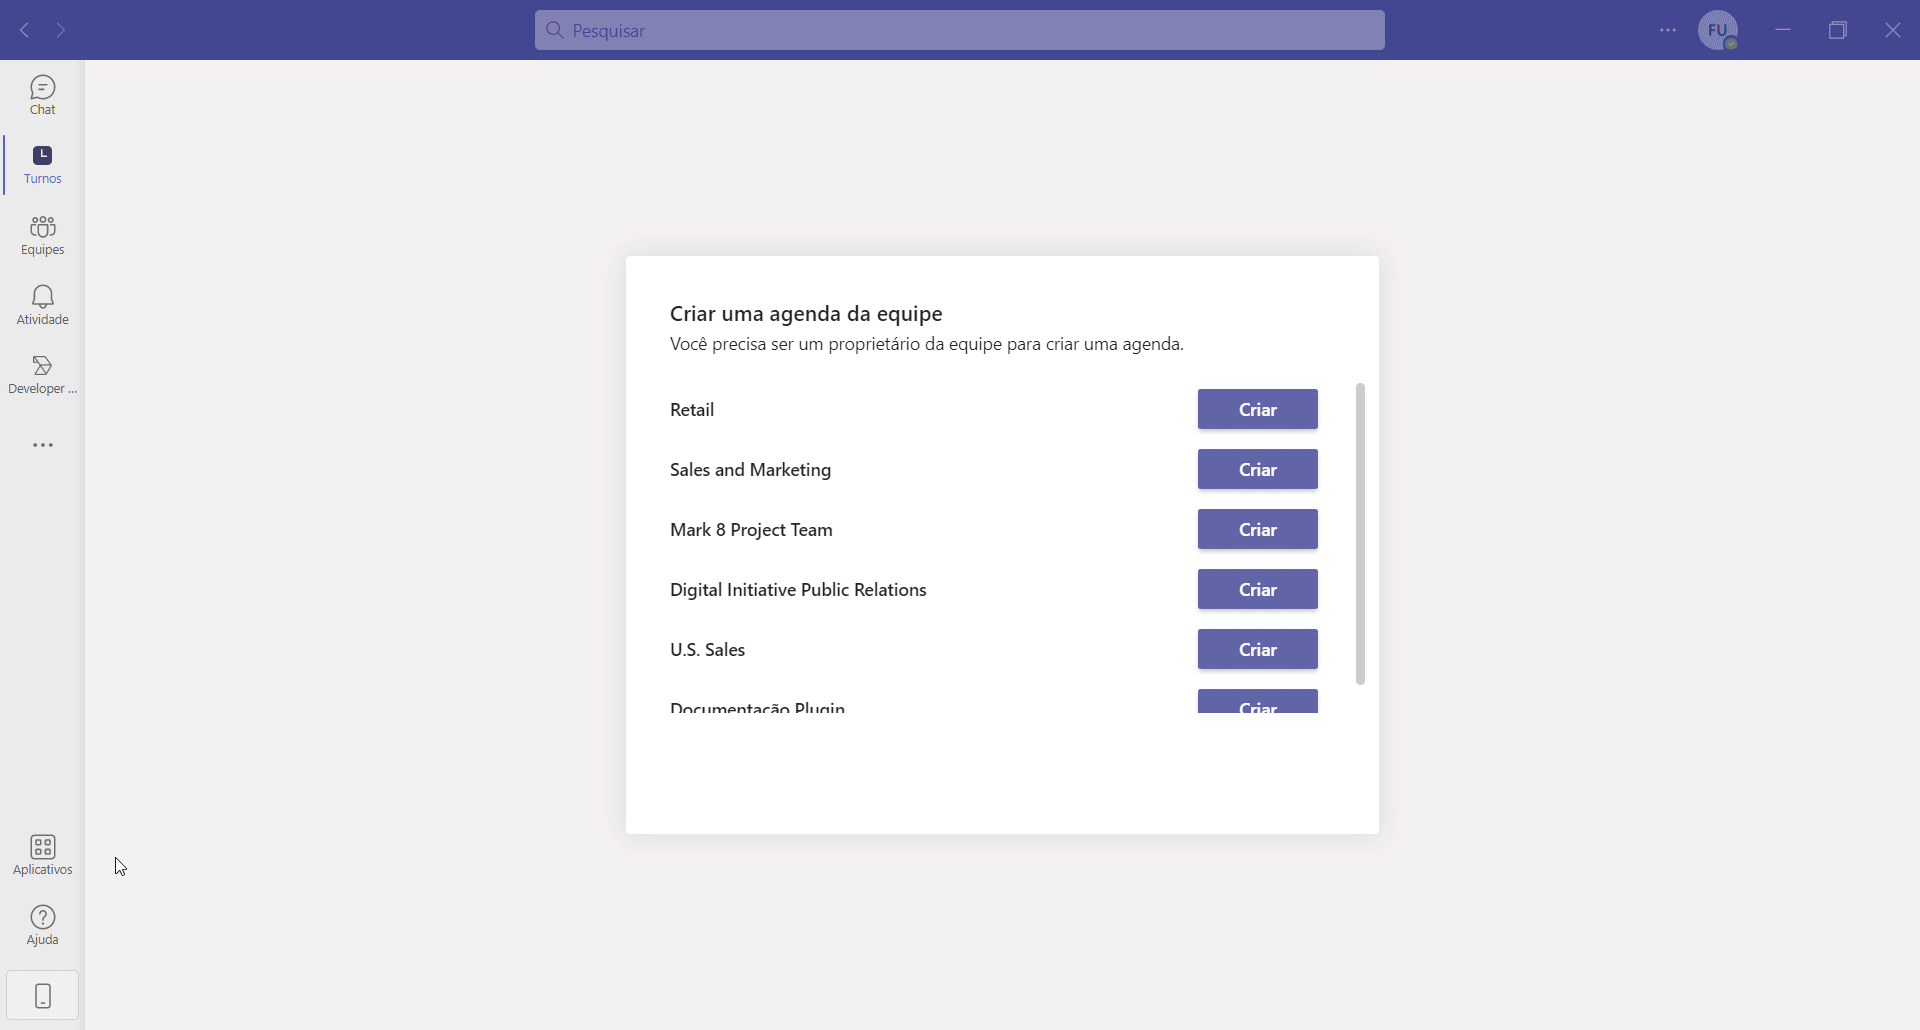1920x1030 pixels.
Task: View the Atividade notifications
Action: [x=42, y=305]
